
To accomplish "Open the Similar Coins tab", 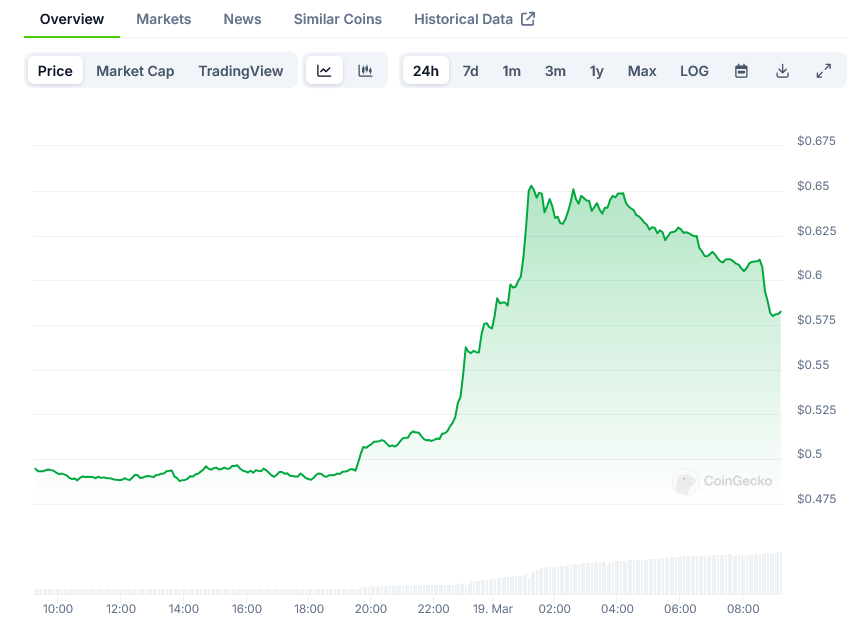I will click(337, 19).
